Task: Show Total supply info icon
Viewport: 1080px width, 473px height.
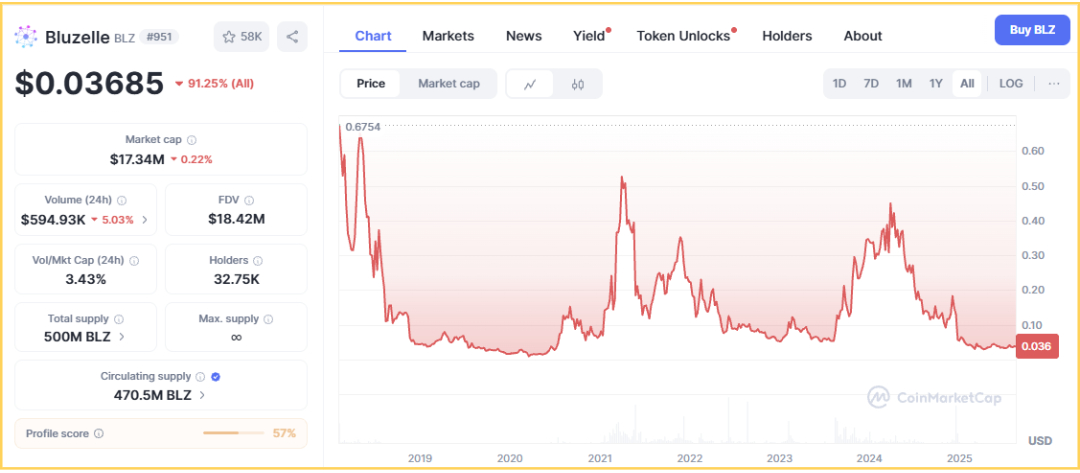Action: pyautogui.click(x=118, y=319)
